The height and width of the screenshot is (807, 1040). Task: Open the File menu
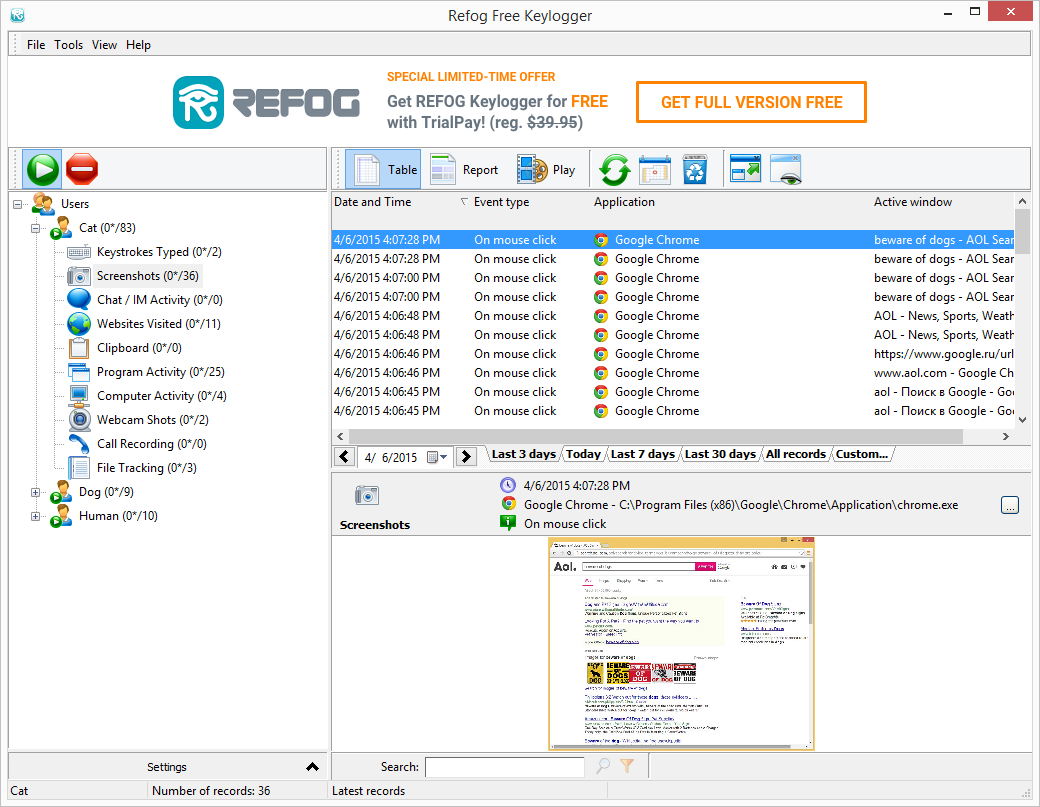(36, 44)
